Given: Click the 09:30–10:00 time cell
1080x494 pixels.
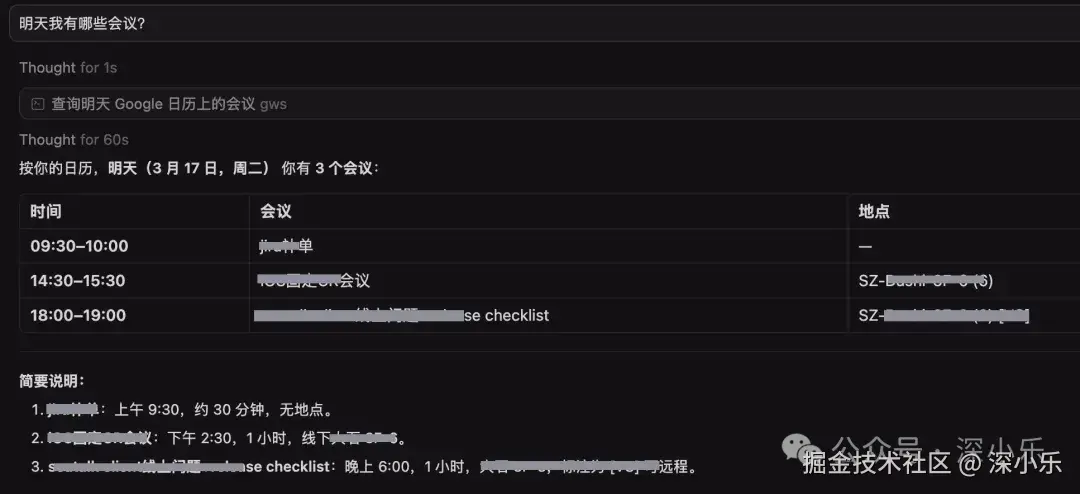Looking at the screenshot, I should [79, 246].
